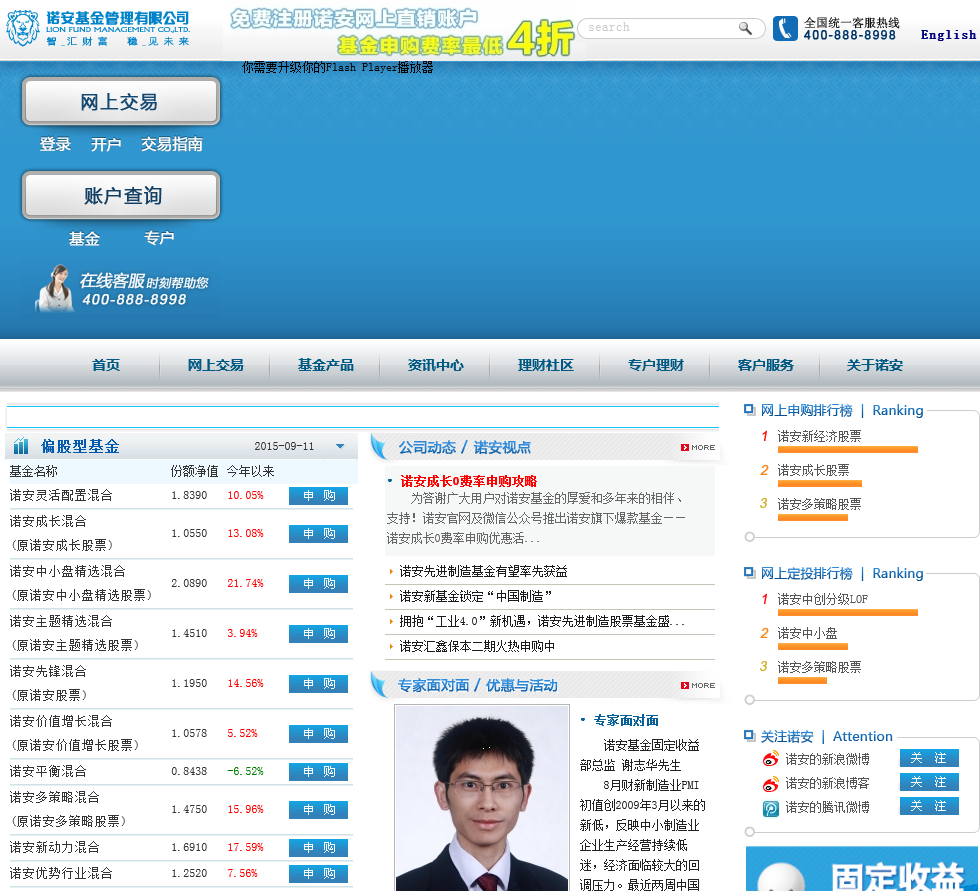Viewport: 980px width, 891px height.
Task: Select 诺安新经济股票 in purchase ranking
Action: click(819, 436)
